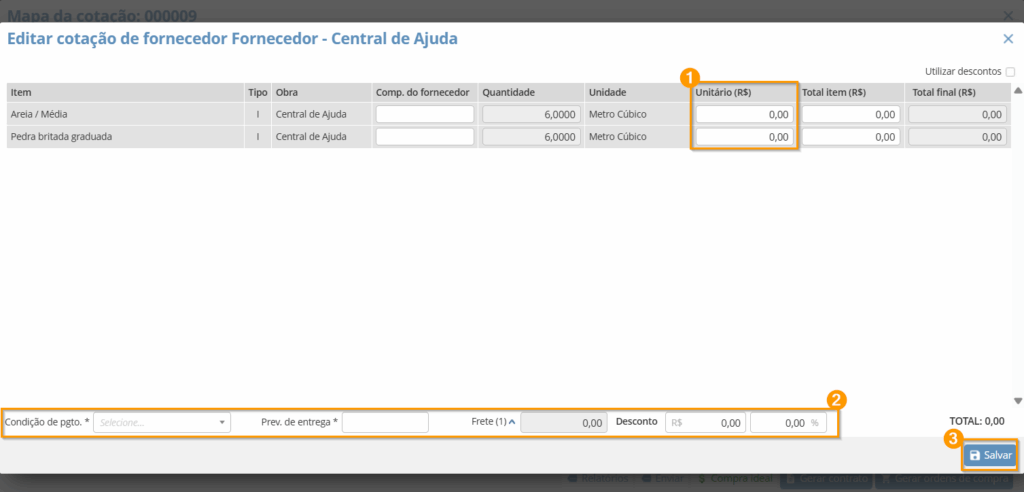
Task: Click the Prev. de entrega field
Action: 385,423
